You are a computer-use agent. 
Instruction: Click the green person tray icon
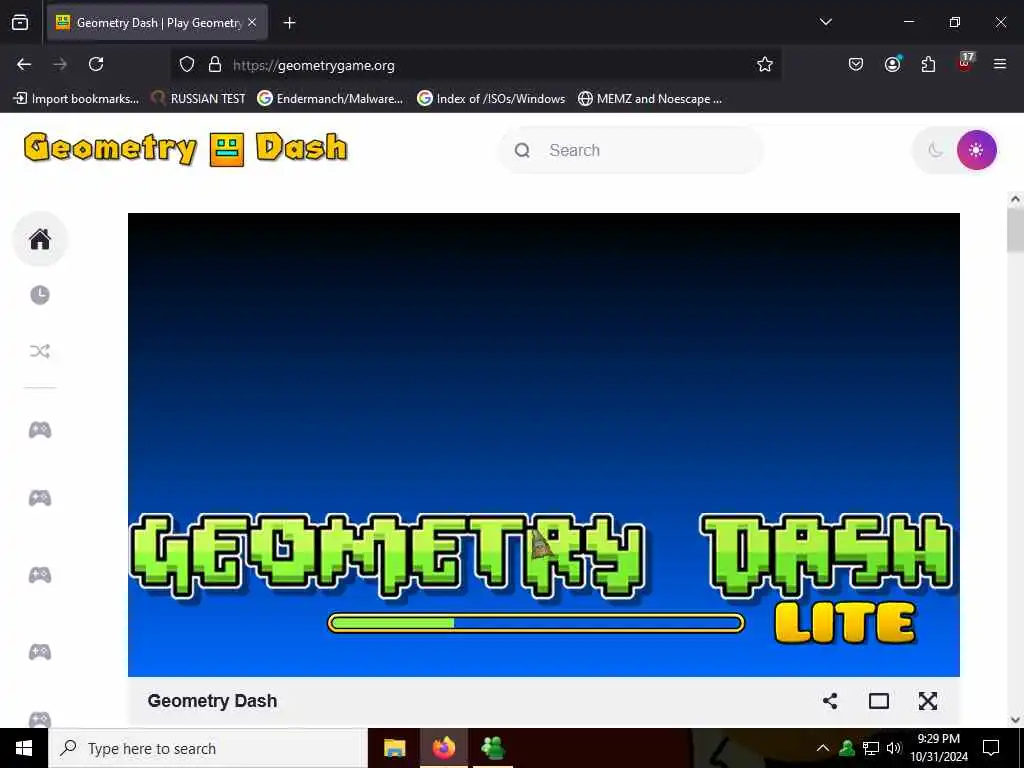pos(847,748)
